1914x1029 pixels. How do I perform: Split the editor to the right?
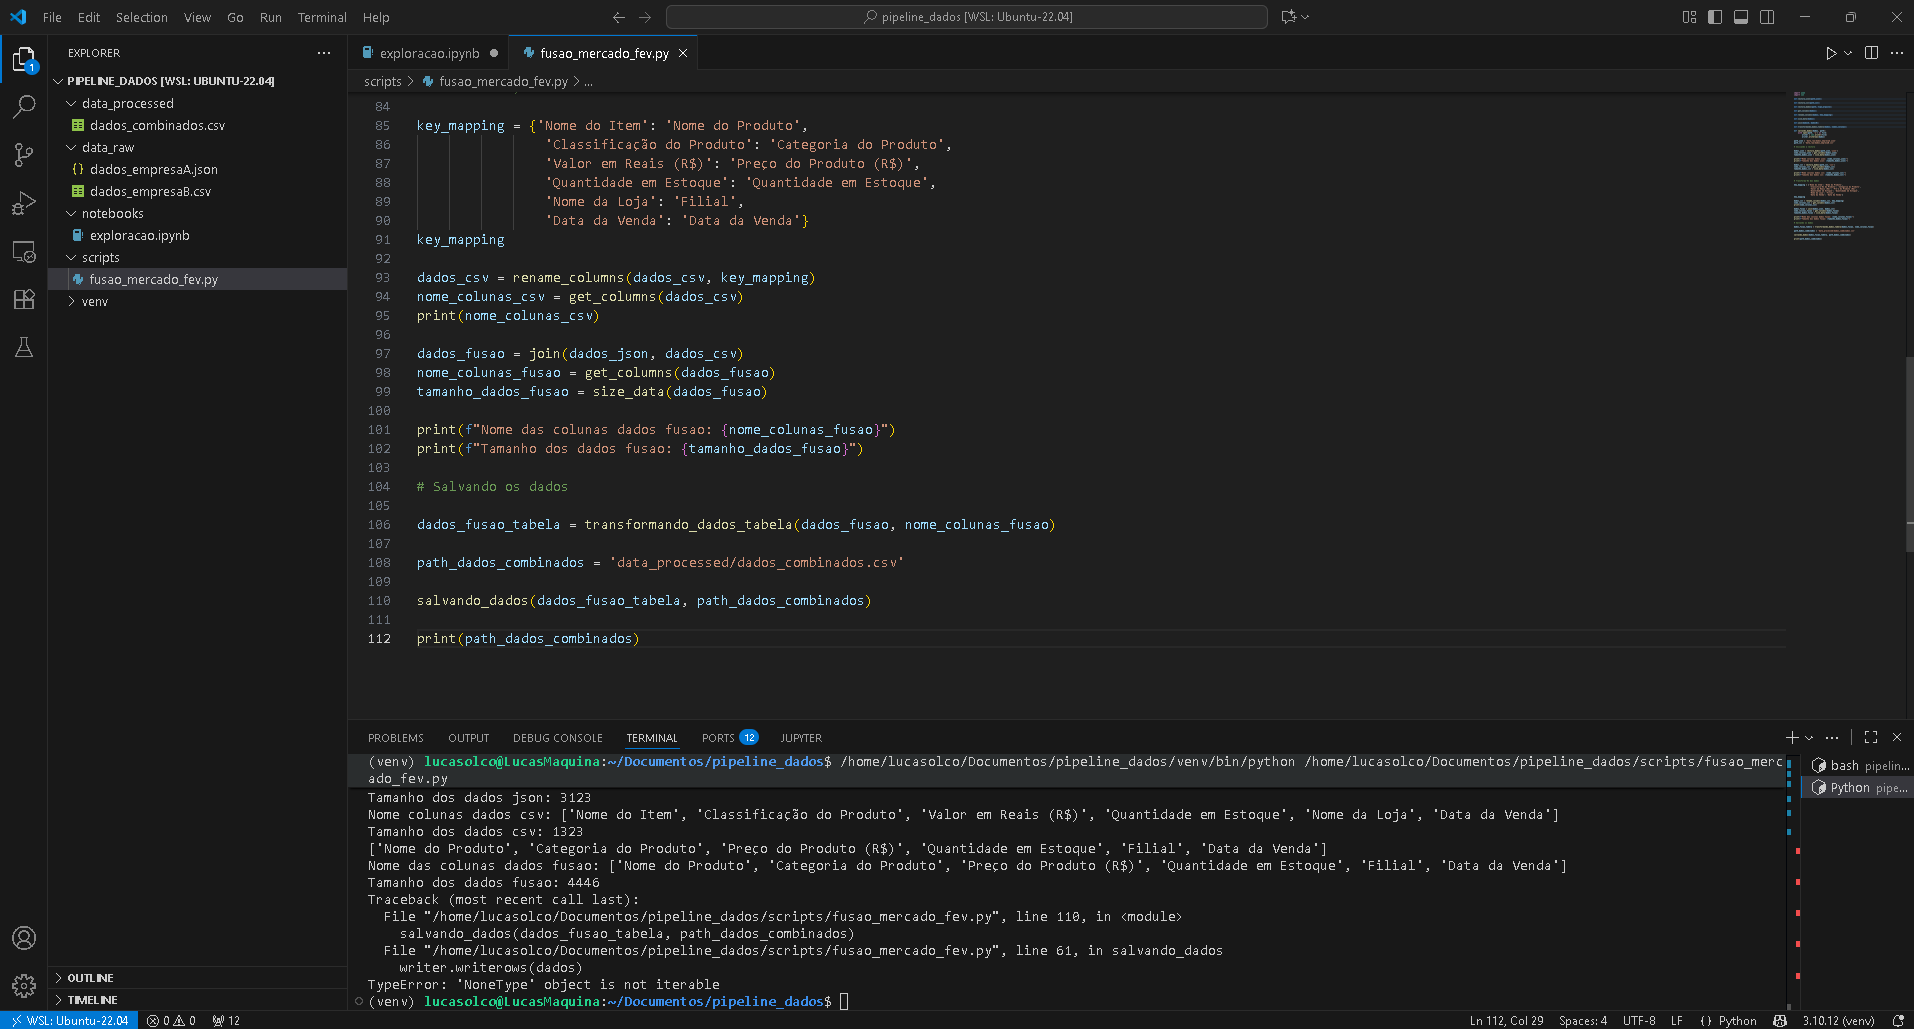1871,53
